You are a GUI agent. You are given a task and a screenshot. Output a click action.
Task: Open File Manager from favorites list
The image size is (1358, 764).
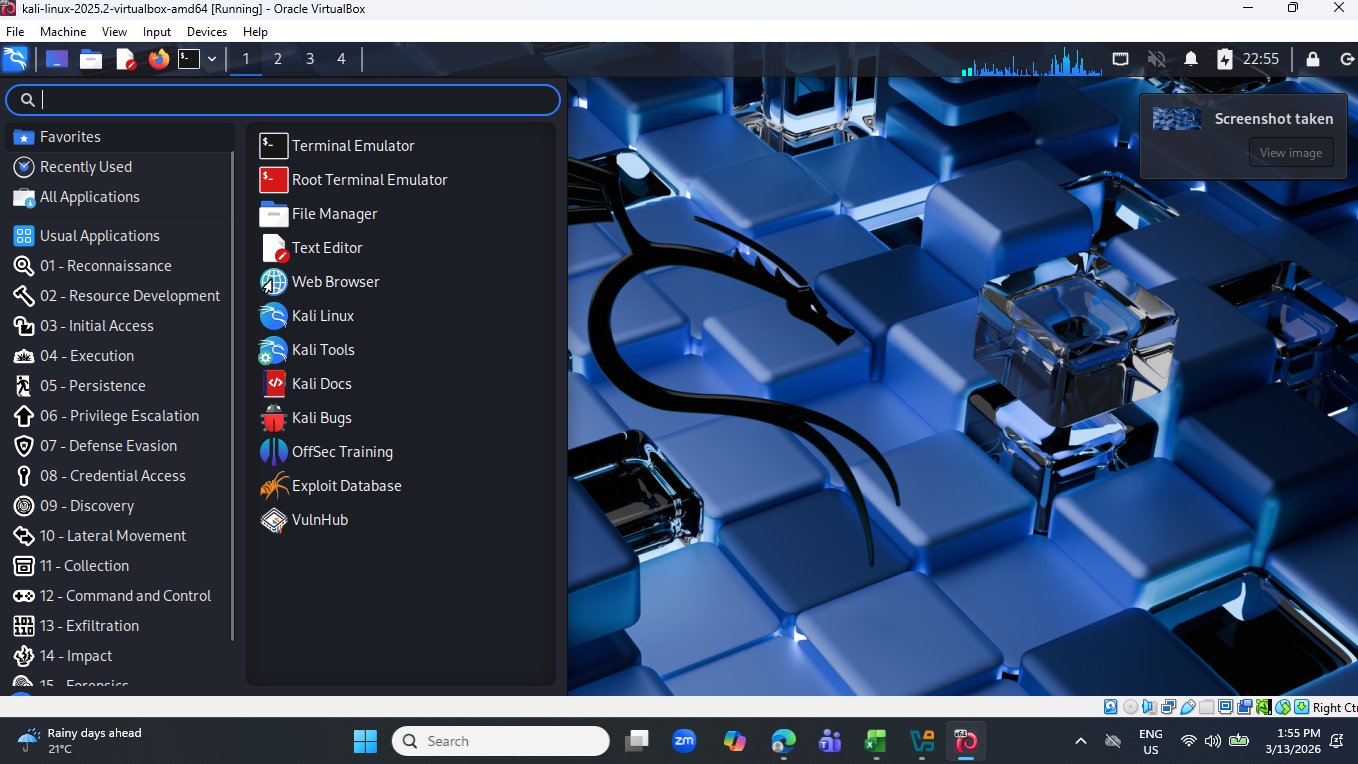(x=401, y=214)
